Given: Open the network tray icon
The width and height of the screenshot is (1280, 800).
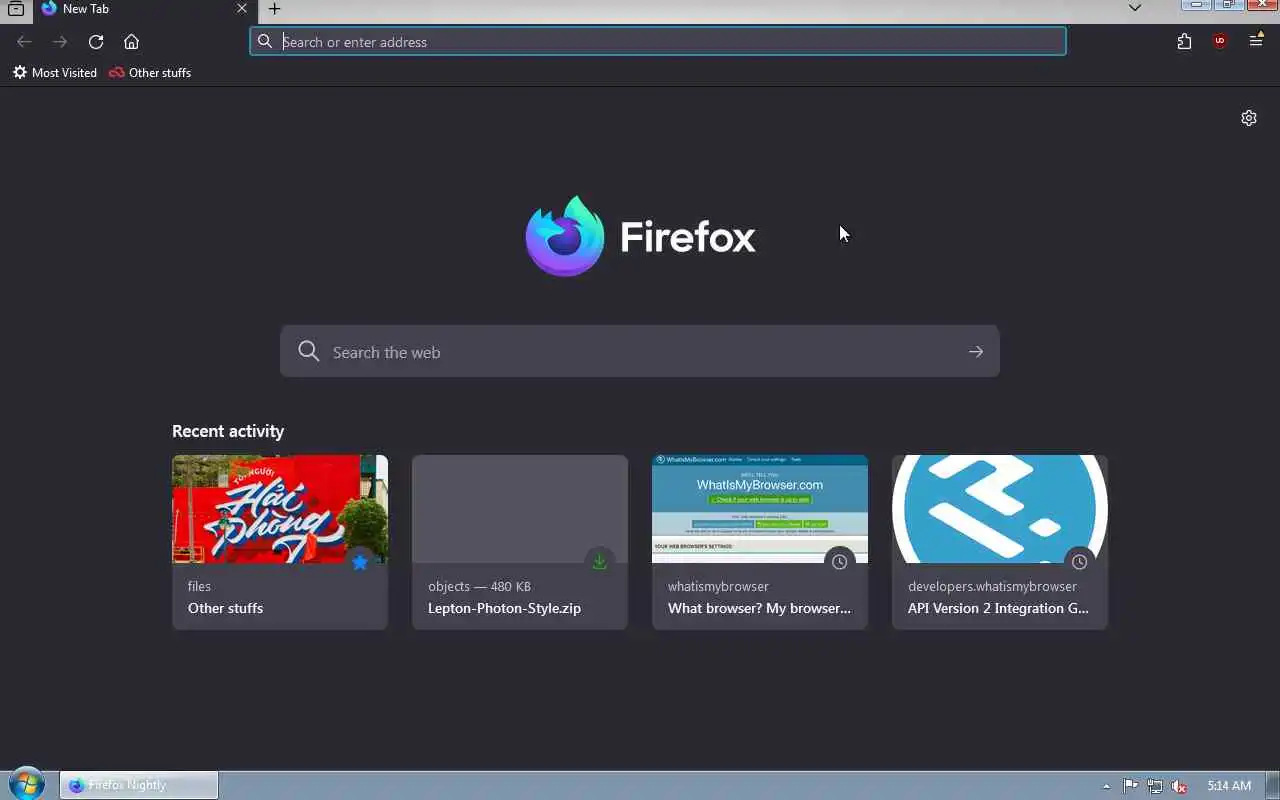Looking at the screenshot, I should pyautogui.click(x=1155, y=786).
